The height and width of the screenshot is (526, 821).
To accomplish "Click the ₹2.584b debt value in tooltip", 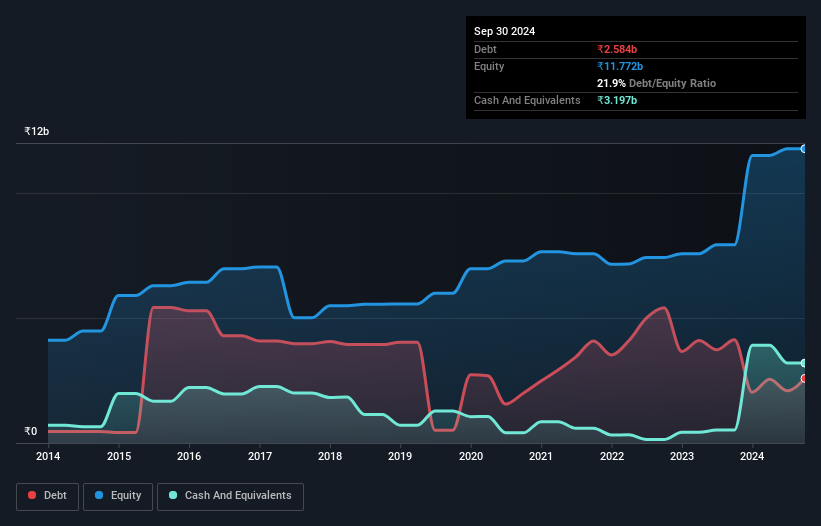I will [617, 49].
